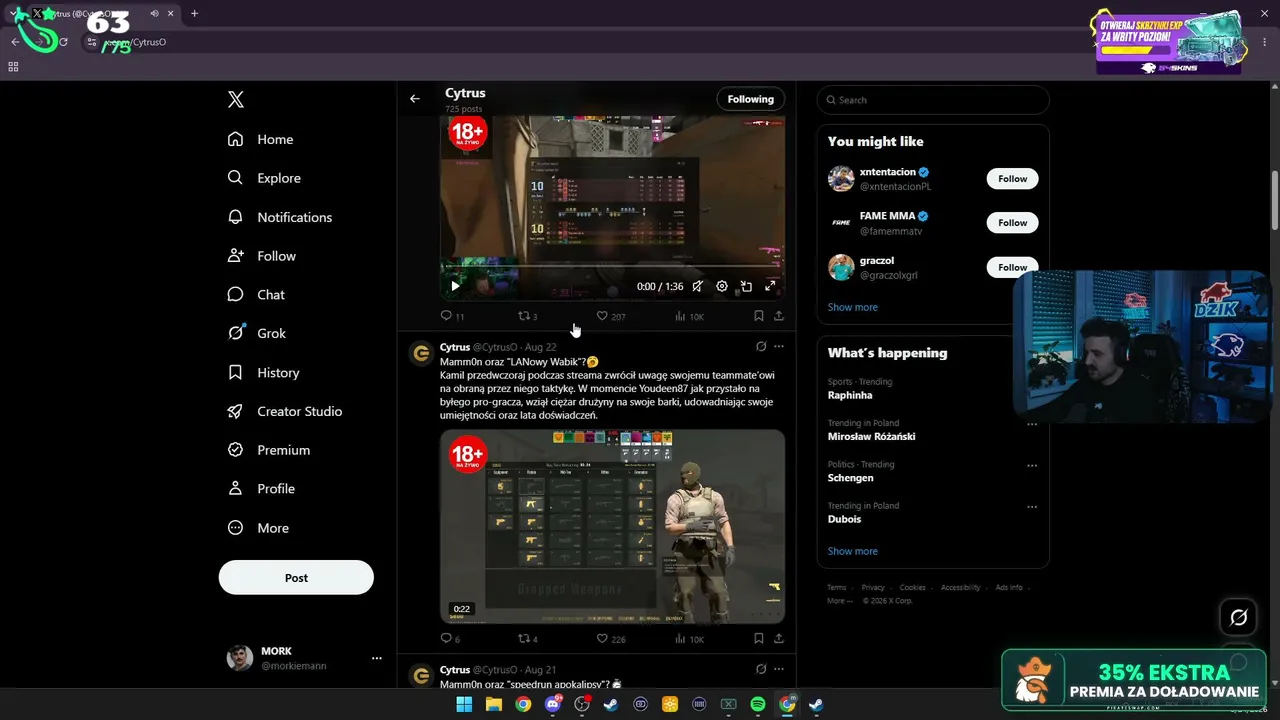
Task: Open Grok in the sidebar
Action: tap(258, 333)
